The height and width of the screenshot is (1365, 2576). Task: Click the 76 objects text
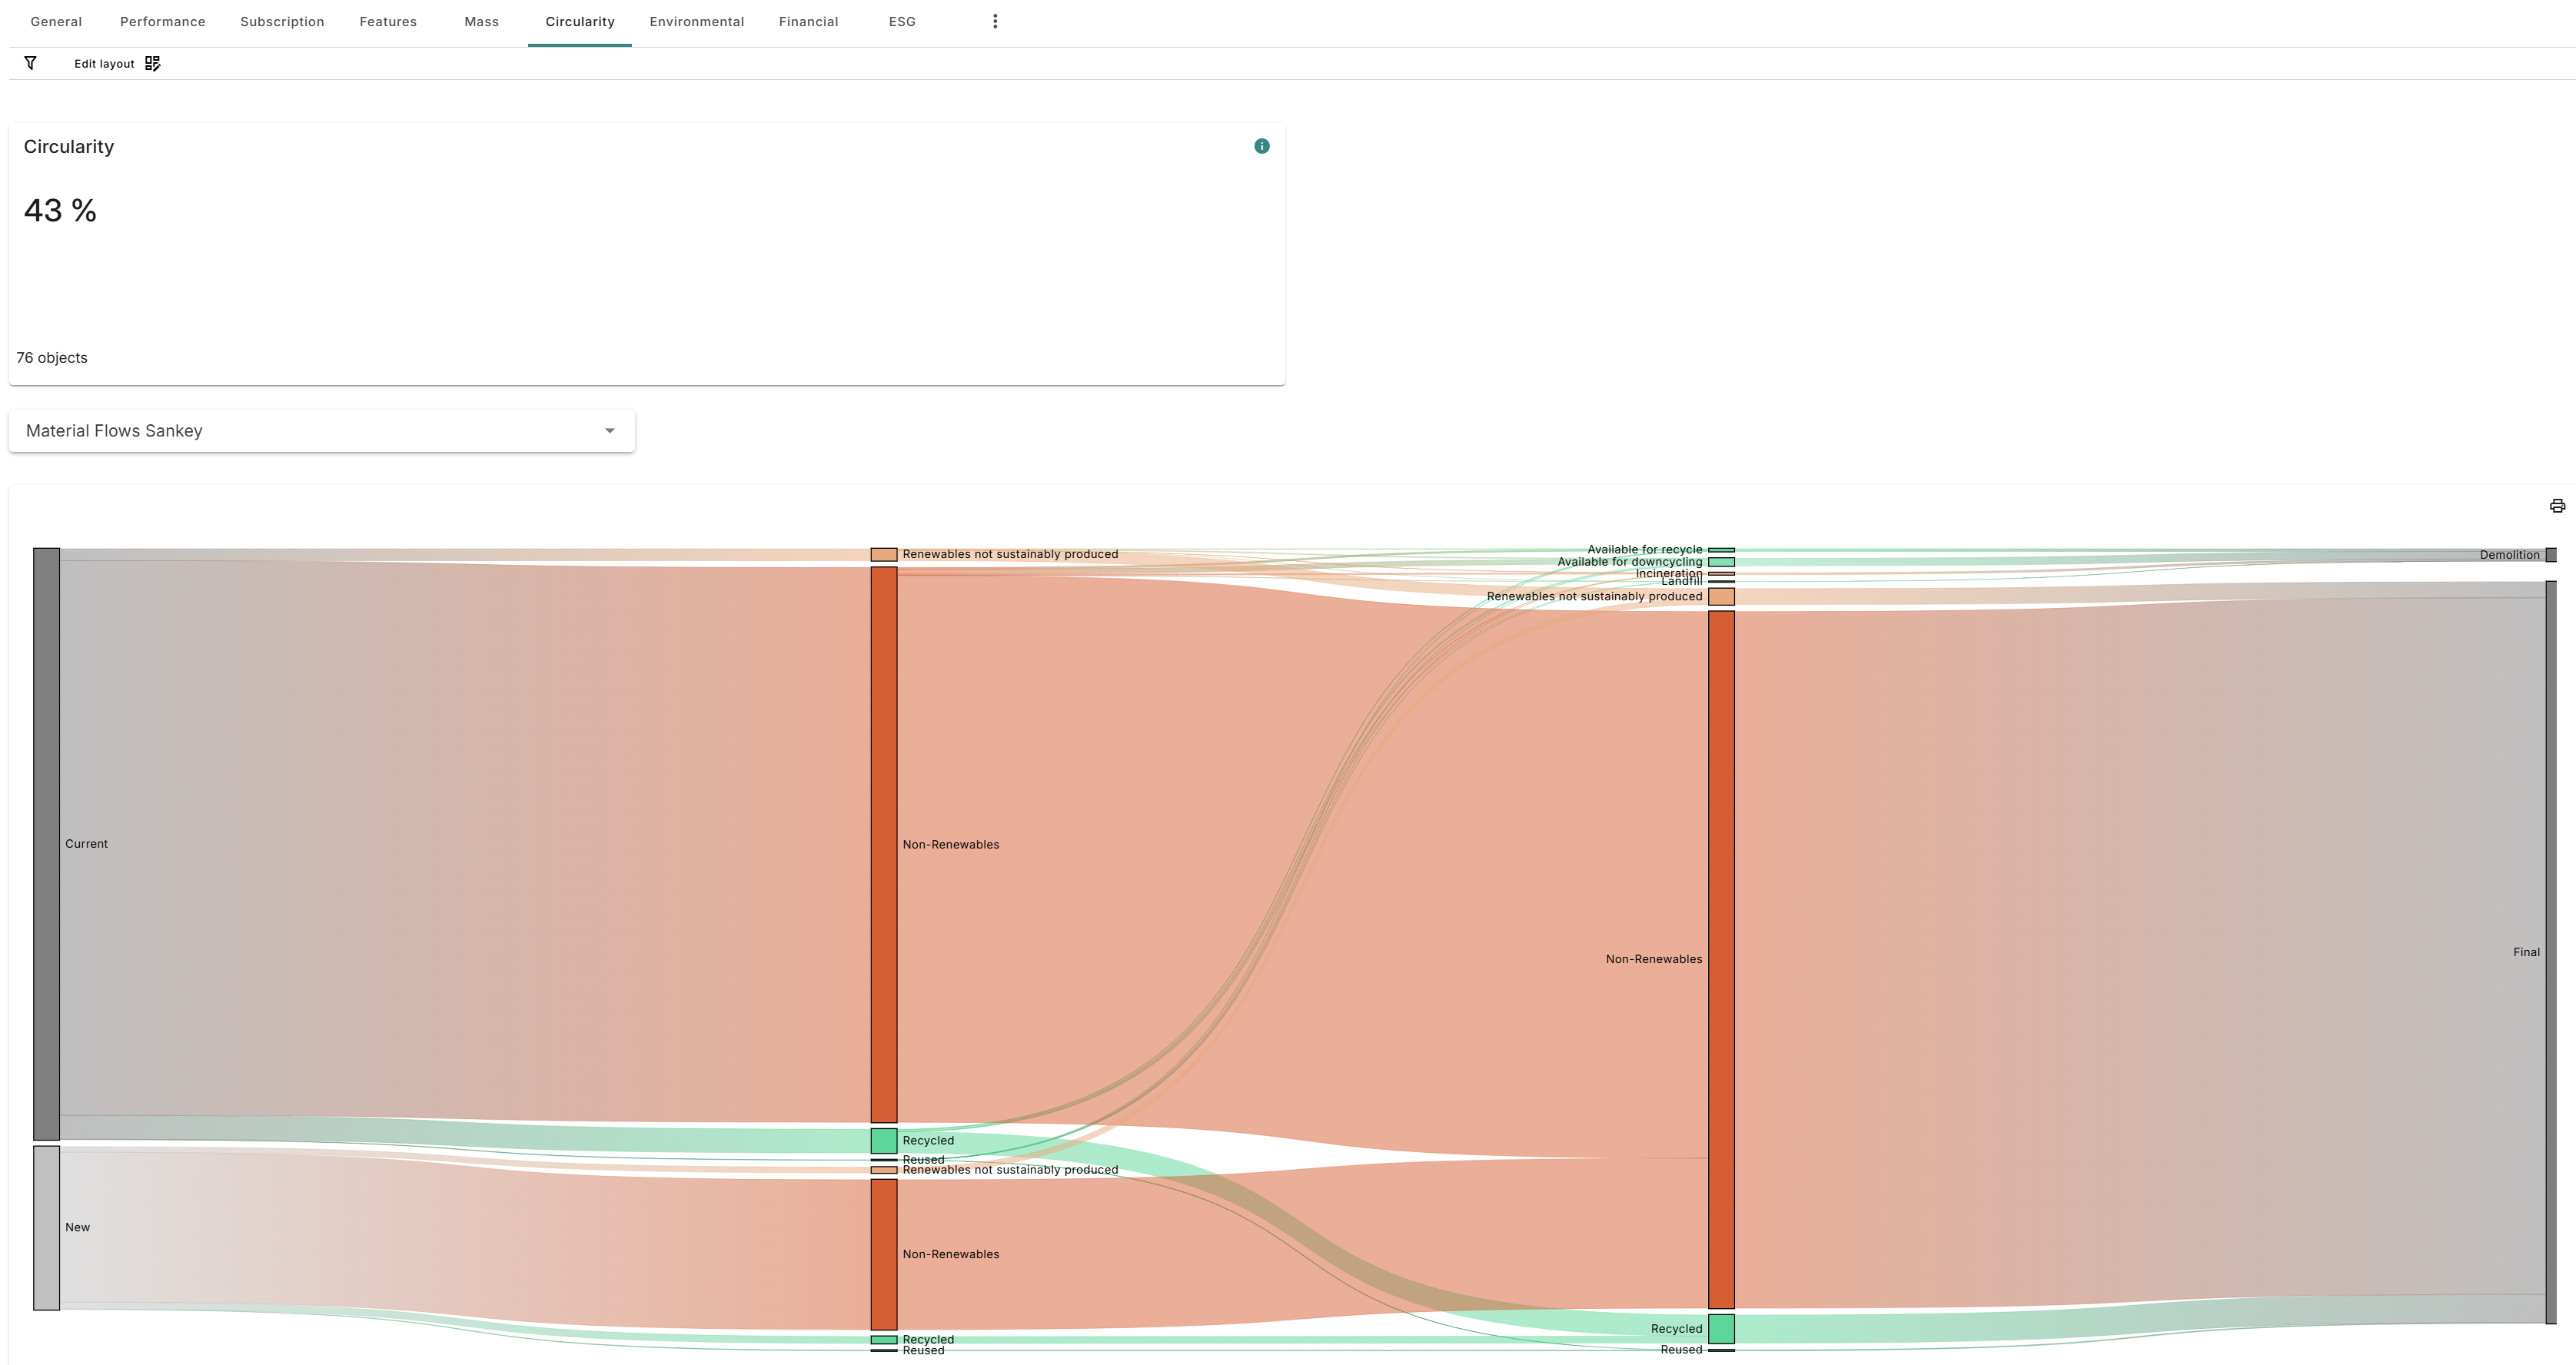(x=52, y=358)
